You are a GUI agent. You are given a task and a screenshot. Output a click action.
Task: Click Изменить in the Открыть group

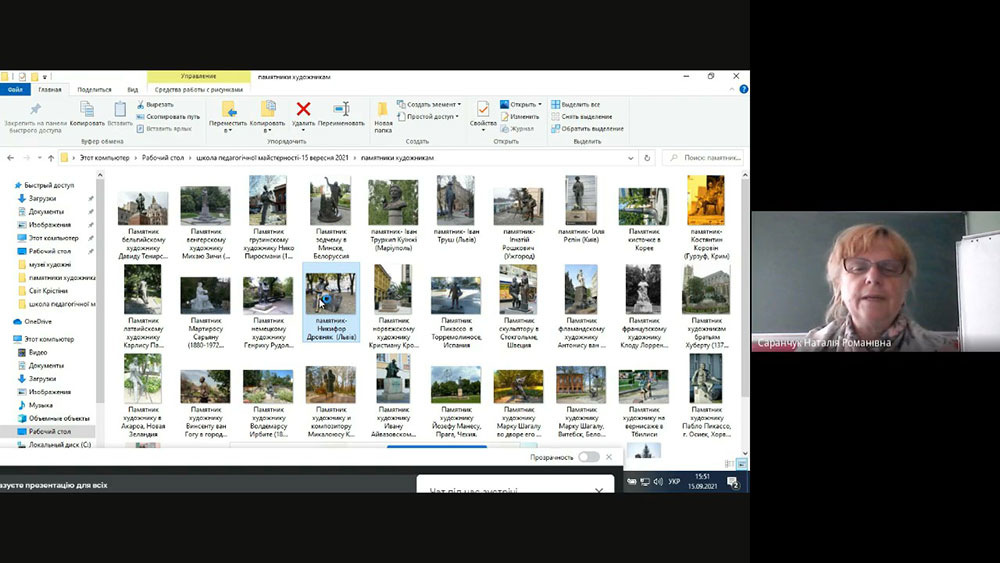(x=520, y=117)
